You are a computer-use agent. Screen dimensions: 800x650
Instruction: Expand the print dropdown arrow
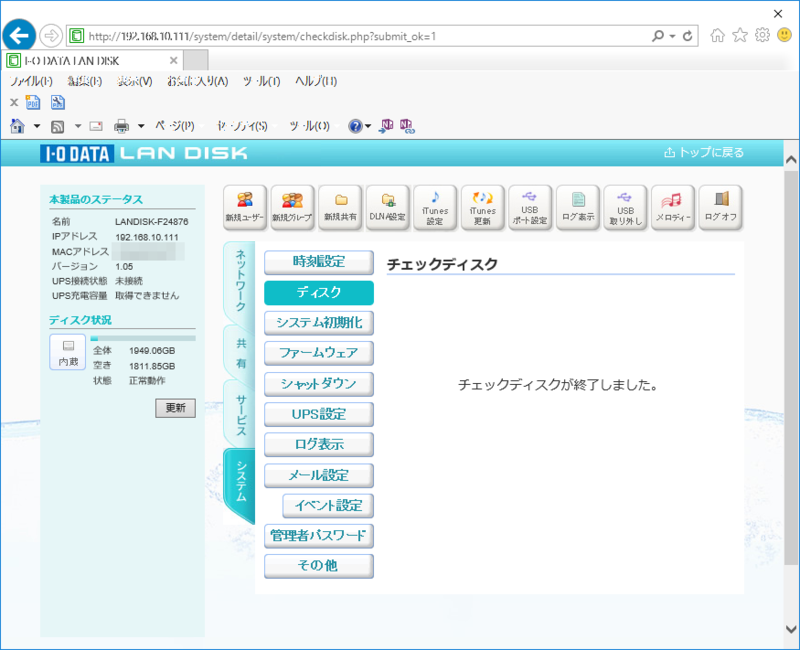pyautogui.click(x=141, y=126)
